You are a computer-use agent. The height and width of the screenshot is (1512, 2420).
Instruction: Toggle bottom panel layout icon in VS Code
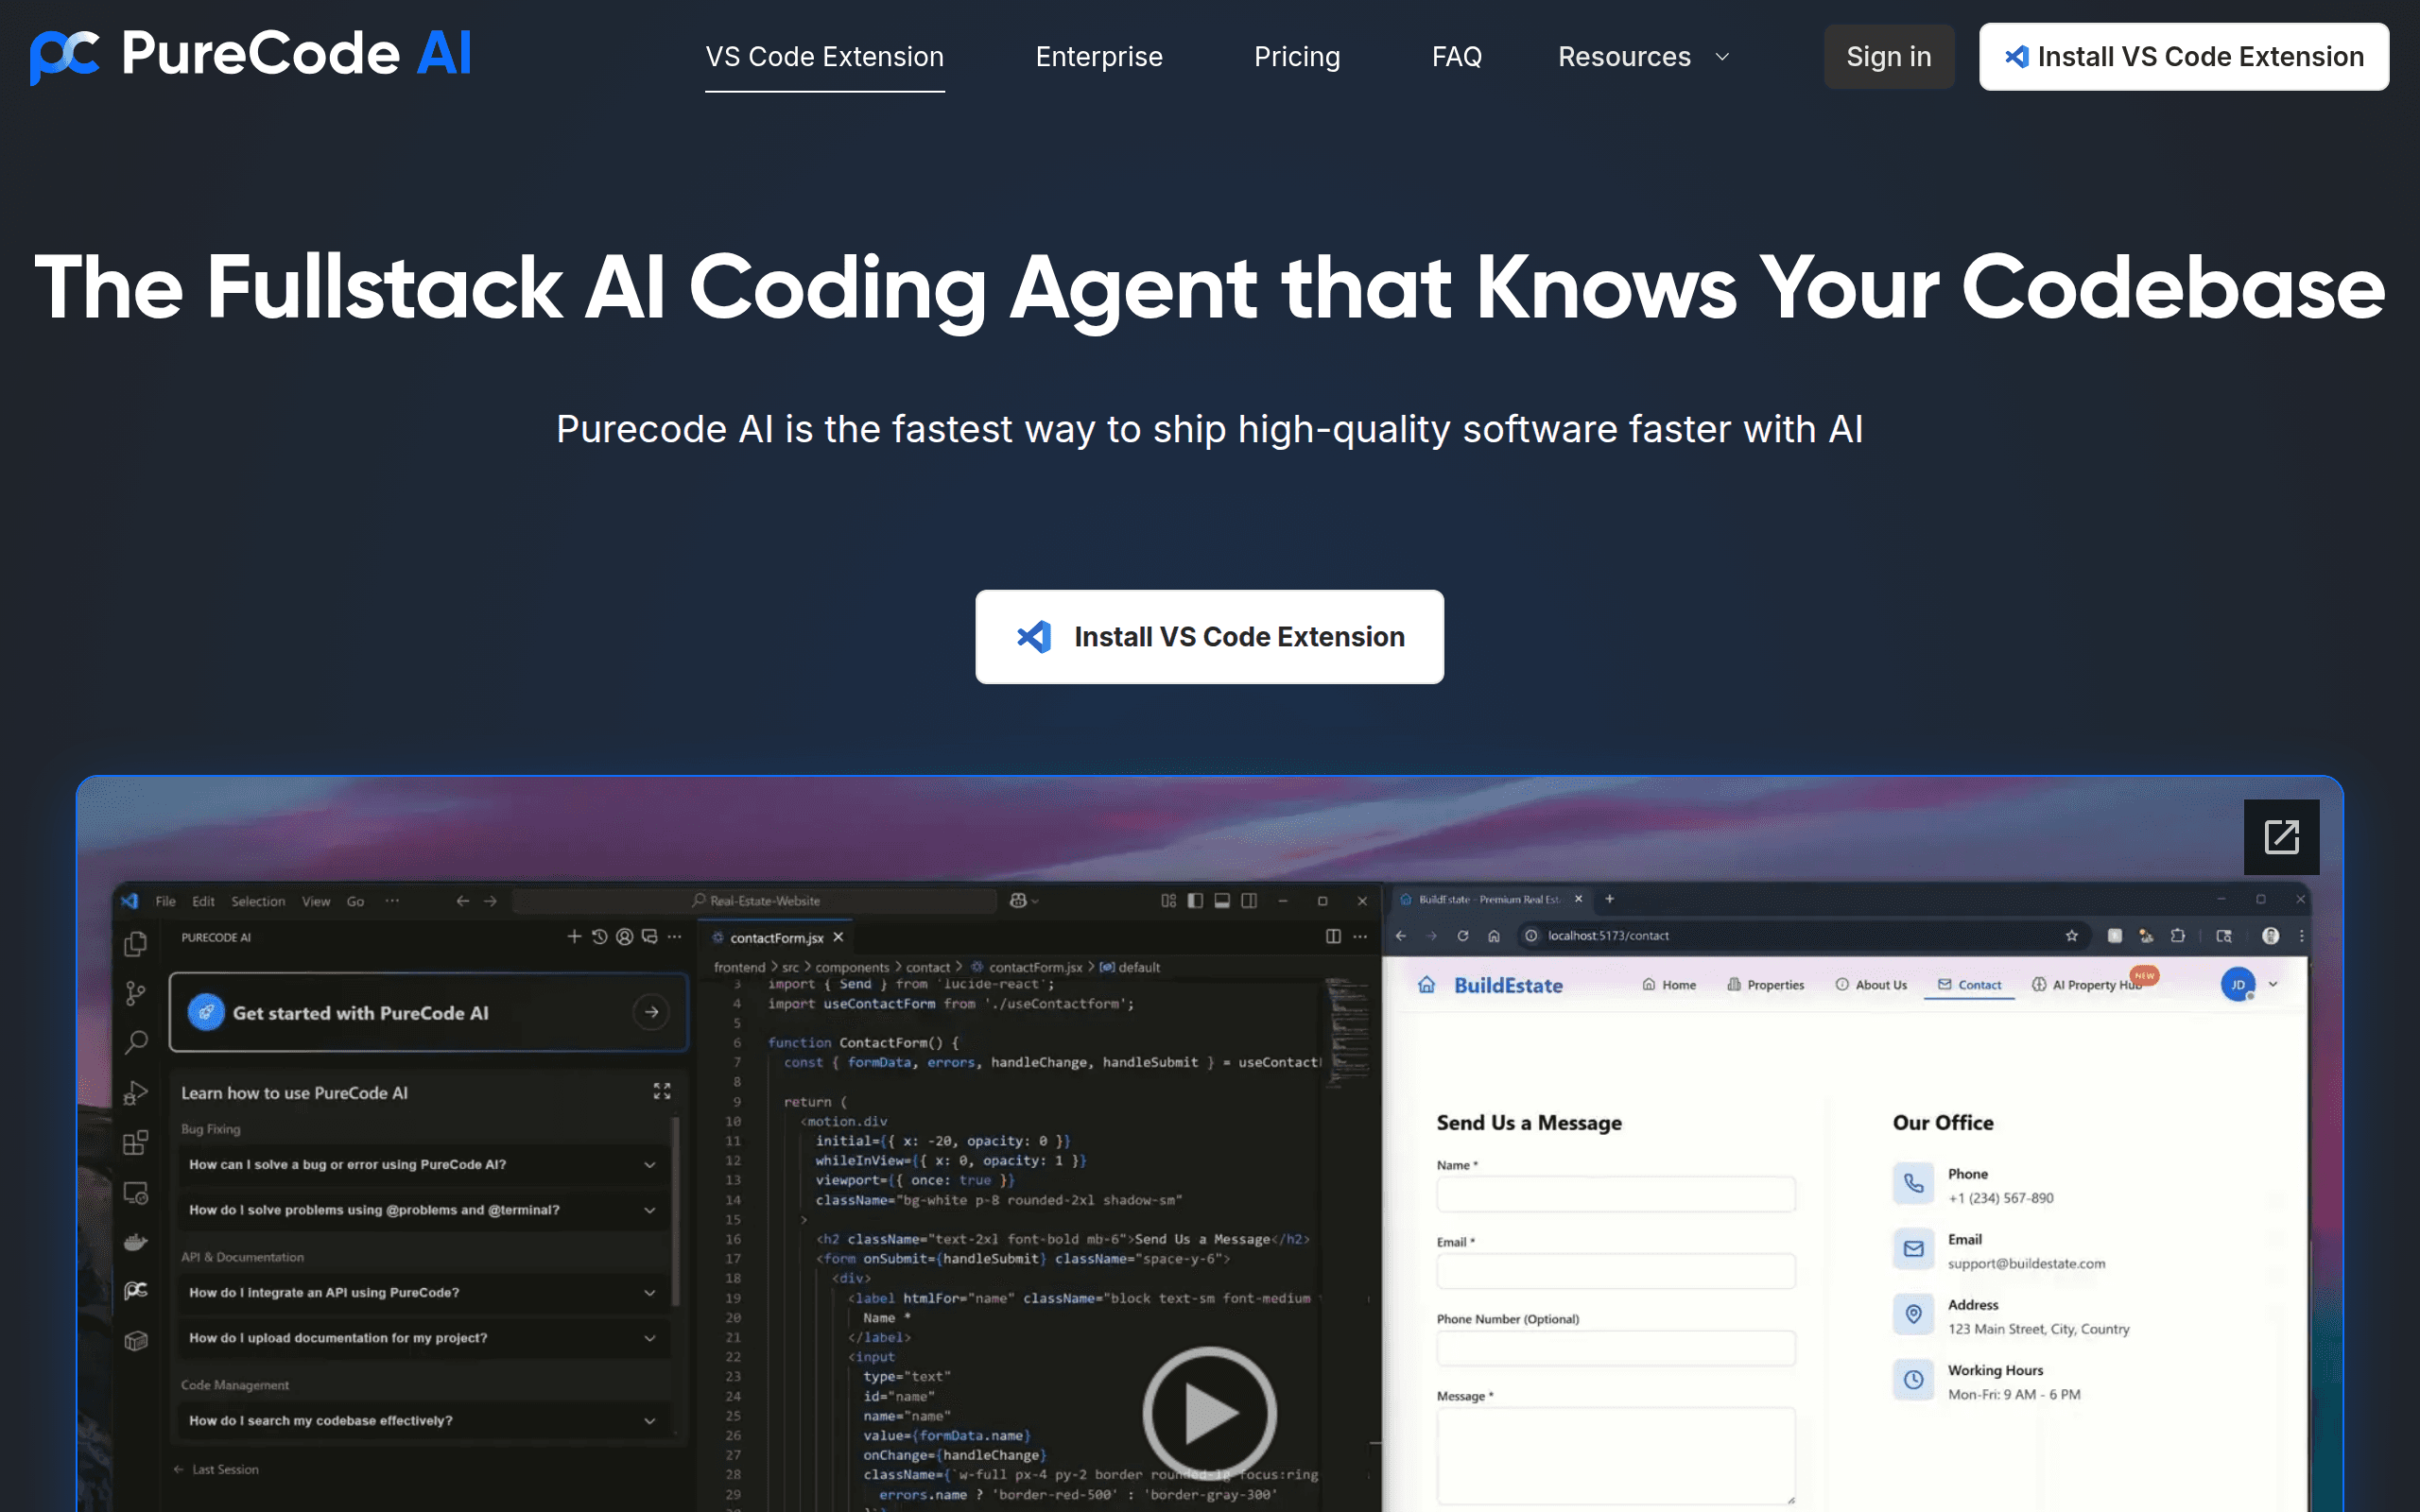point(1222,900)
